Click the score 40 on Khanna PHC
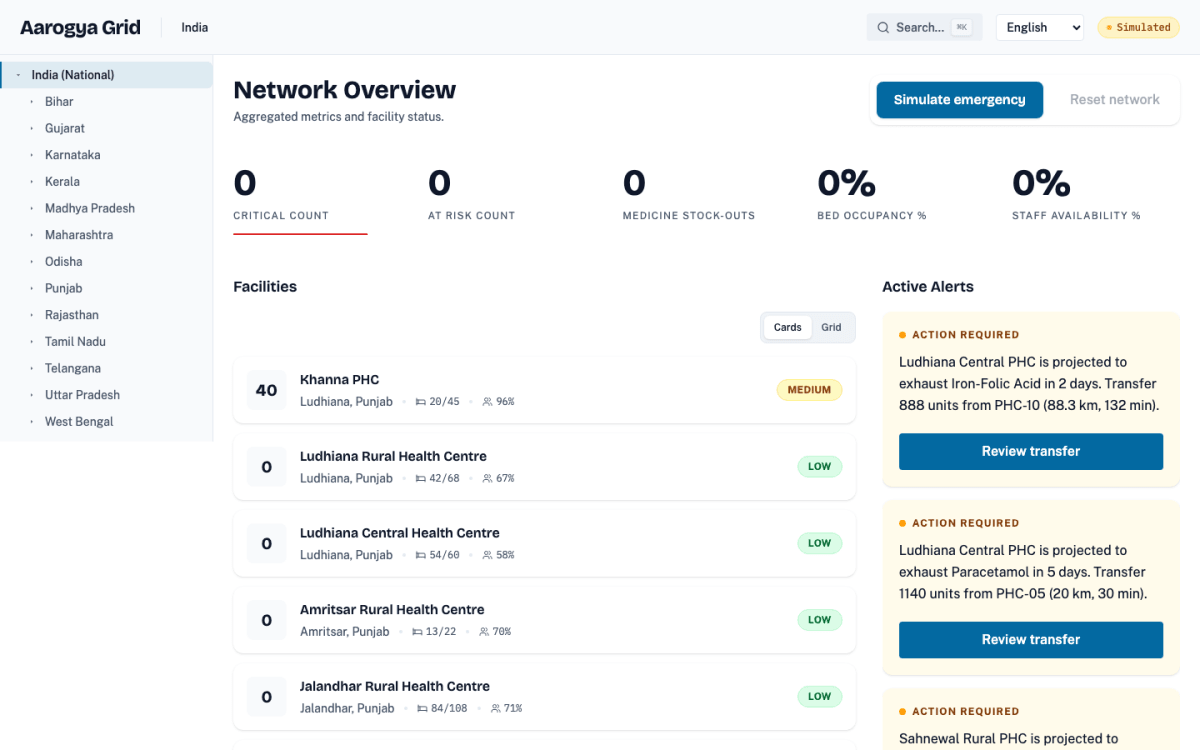1200x750 pixels. [x=266, y=390]
